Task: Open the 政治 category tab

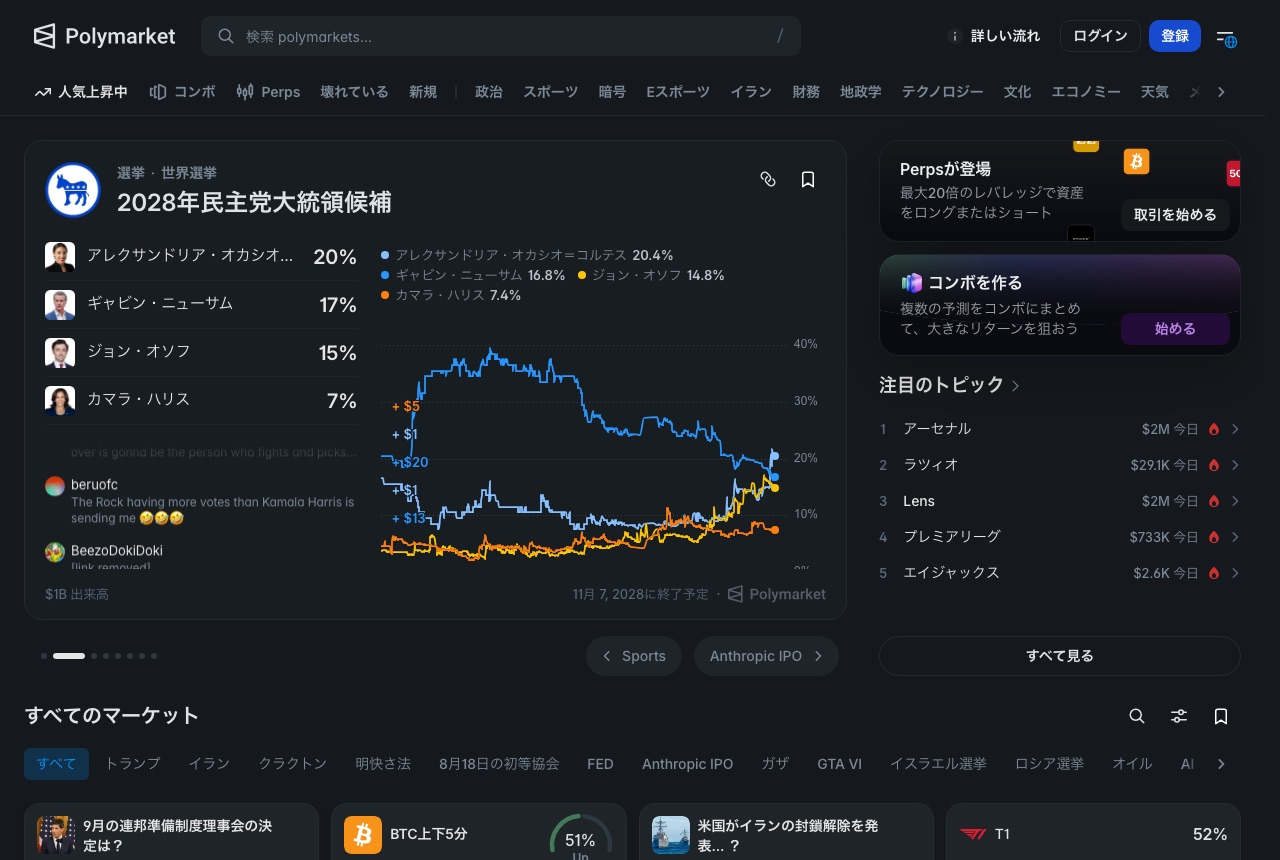Action: point(489,92)
